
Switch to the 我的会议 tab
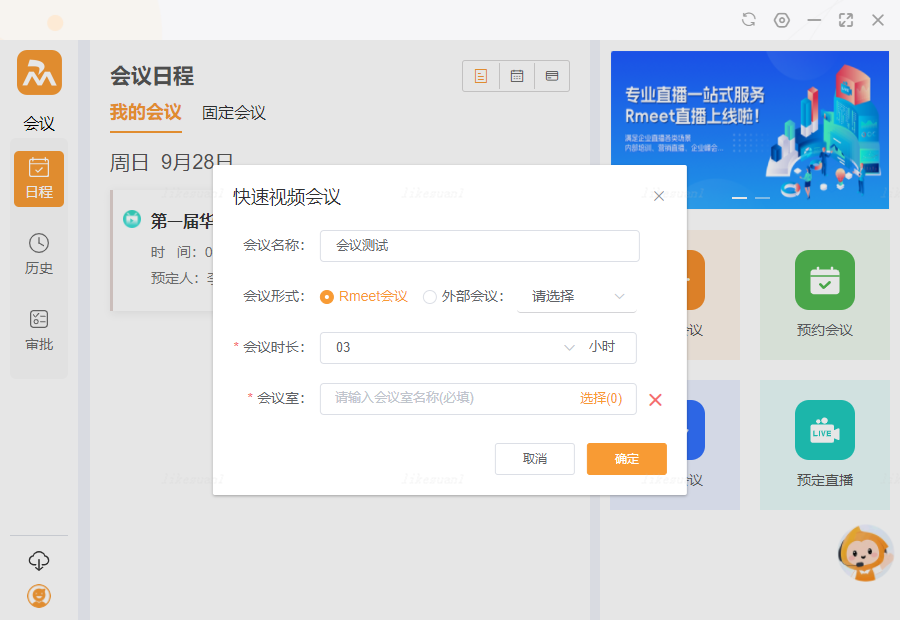[x=145, y=112]
